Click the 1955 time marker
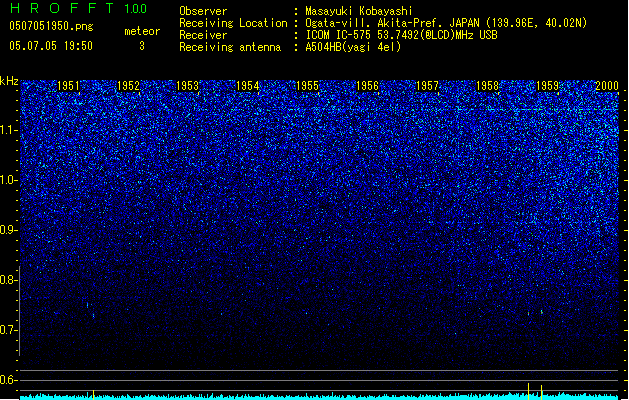629x400 pixels. (307, 86)
